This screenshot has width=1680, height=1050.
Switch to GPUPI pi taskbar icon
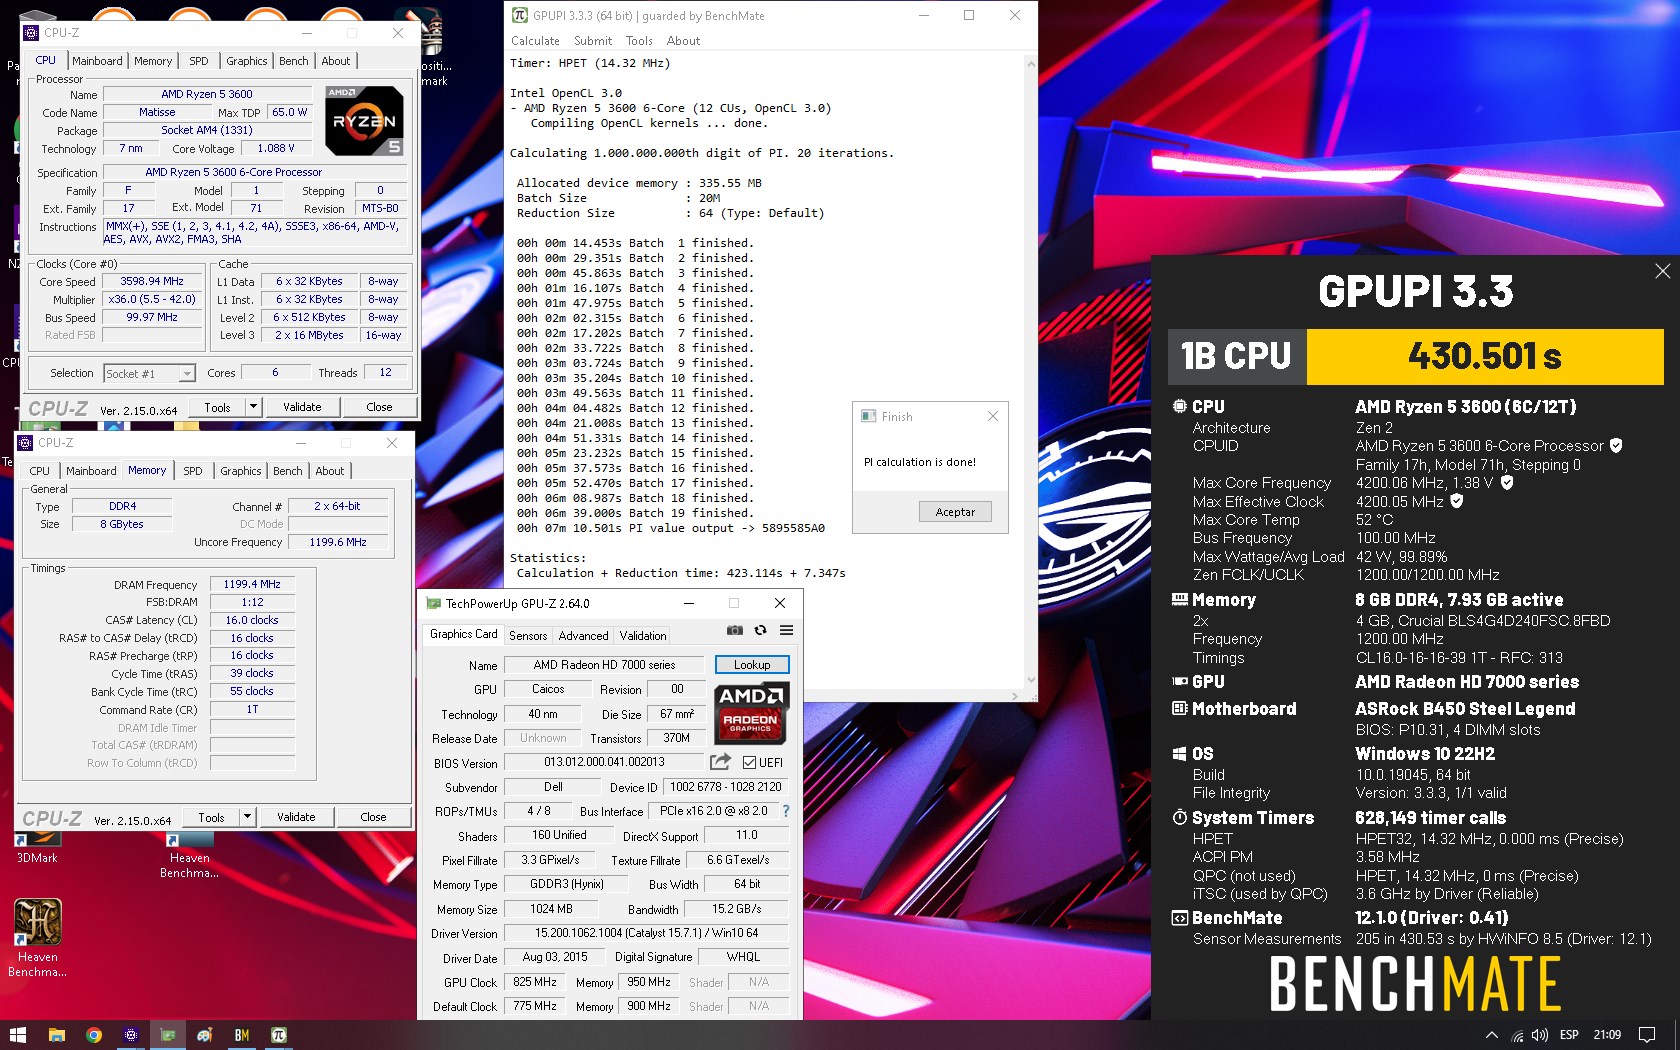pyautogui.click(x=279, y=1035)
